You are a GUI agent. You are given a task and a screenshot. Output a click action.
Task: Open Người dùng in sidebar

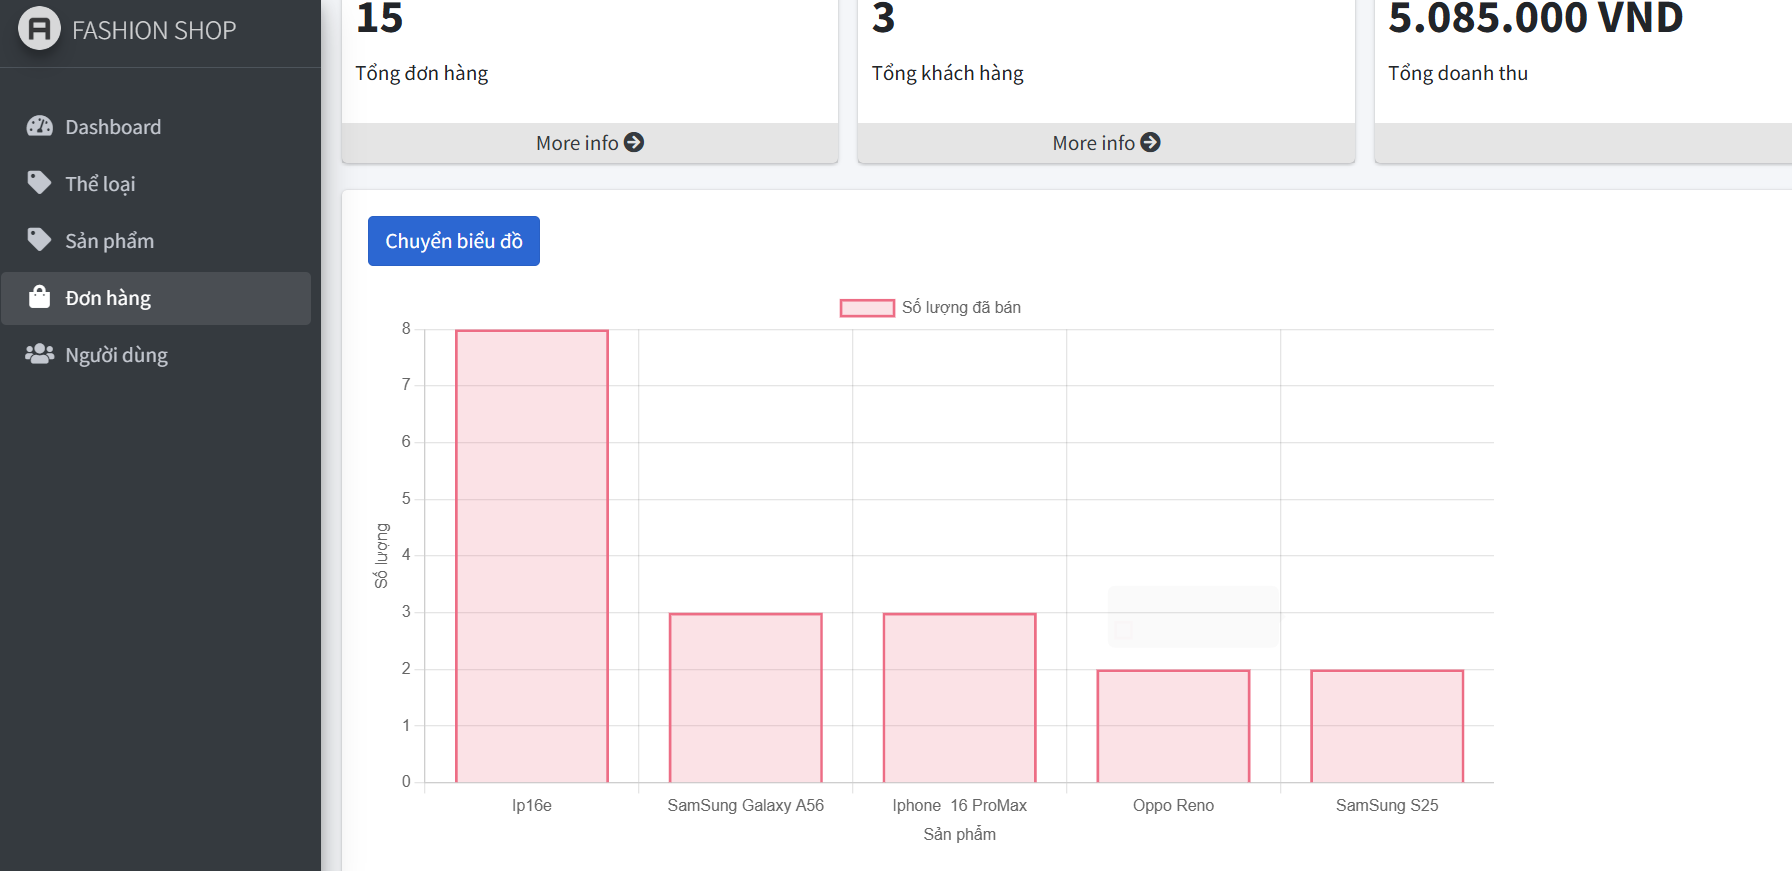tap(156, 355)
